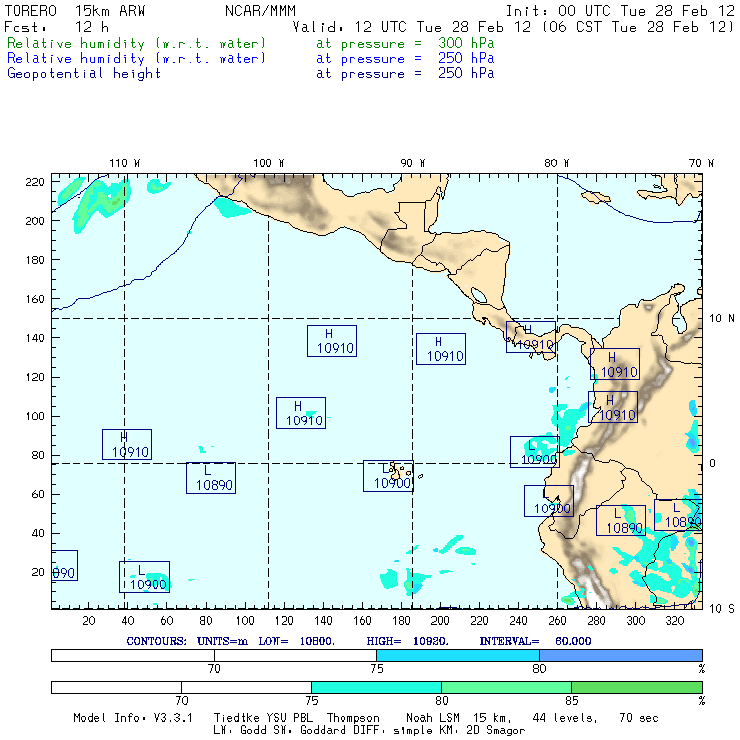Click the '10 N' latitude label
The image size is (740, 740).
coord(722,319)
